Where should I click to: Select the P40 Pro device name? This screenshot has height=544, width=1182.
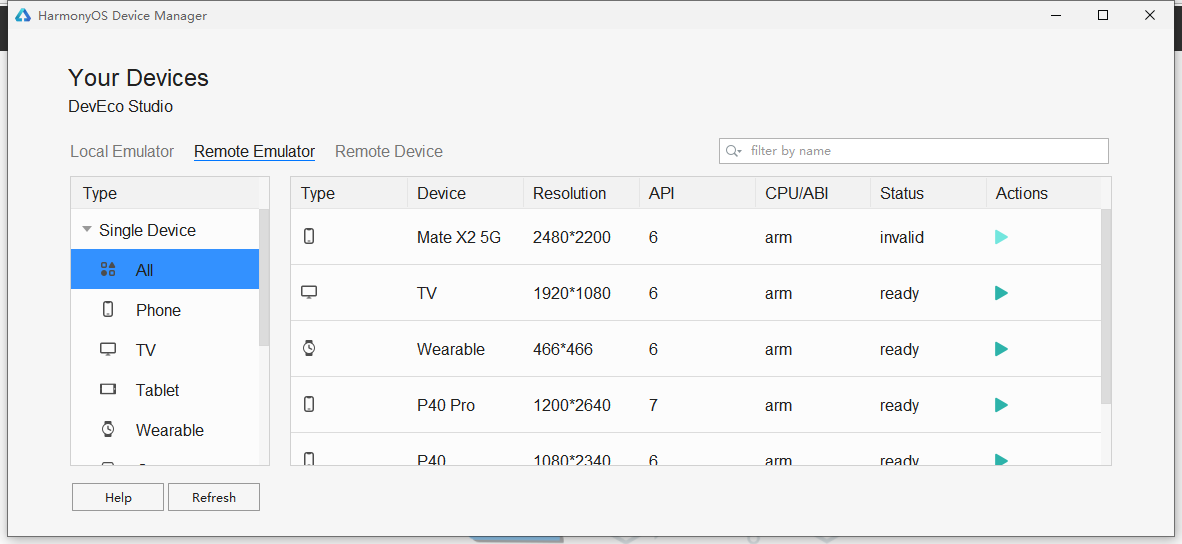click(446, 405)
